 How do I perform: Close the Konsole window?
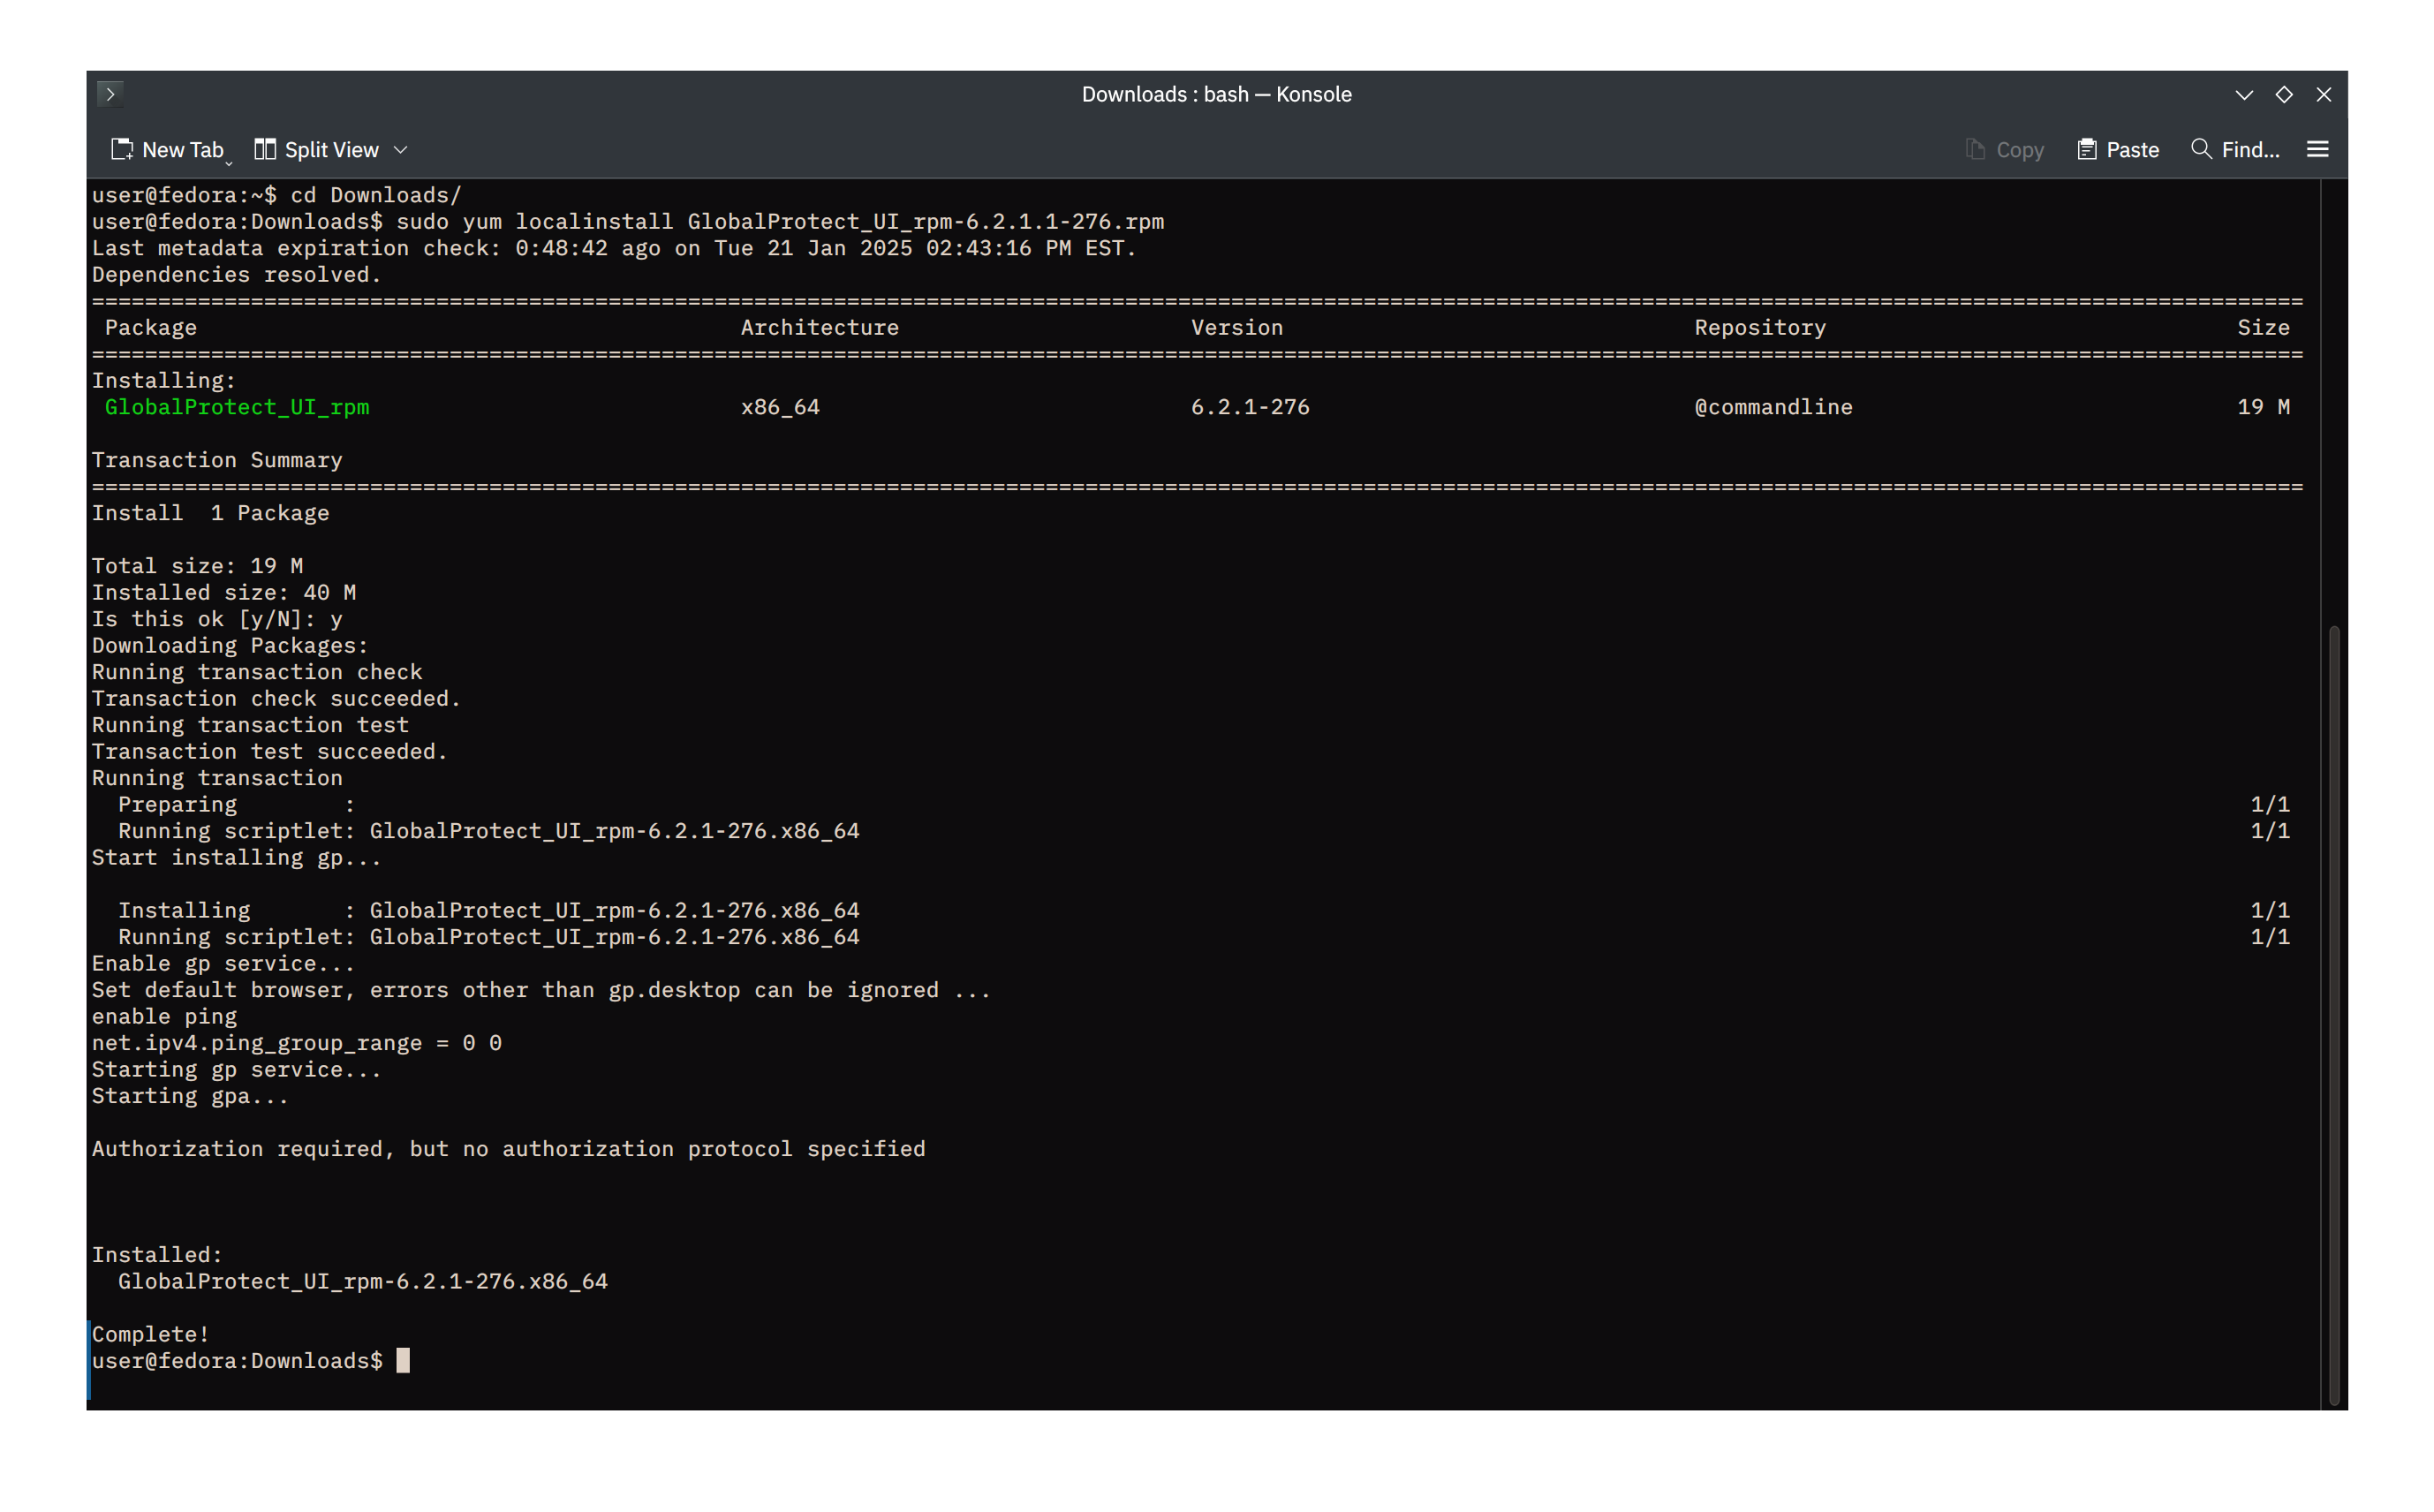(2324, 94)
